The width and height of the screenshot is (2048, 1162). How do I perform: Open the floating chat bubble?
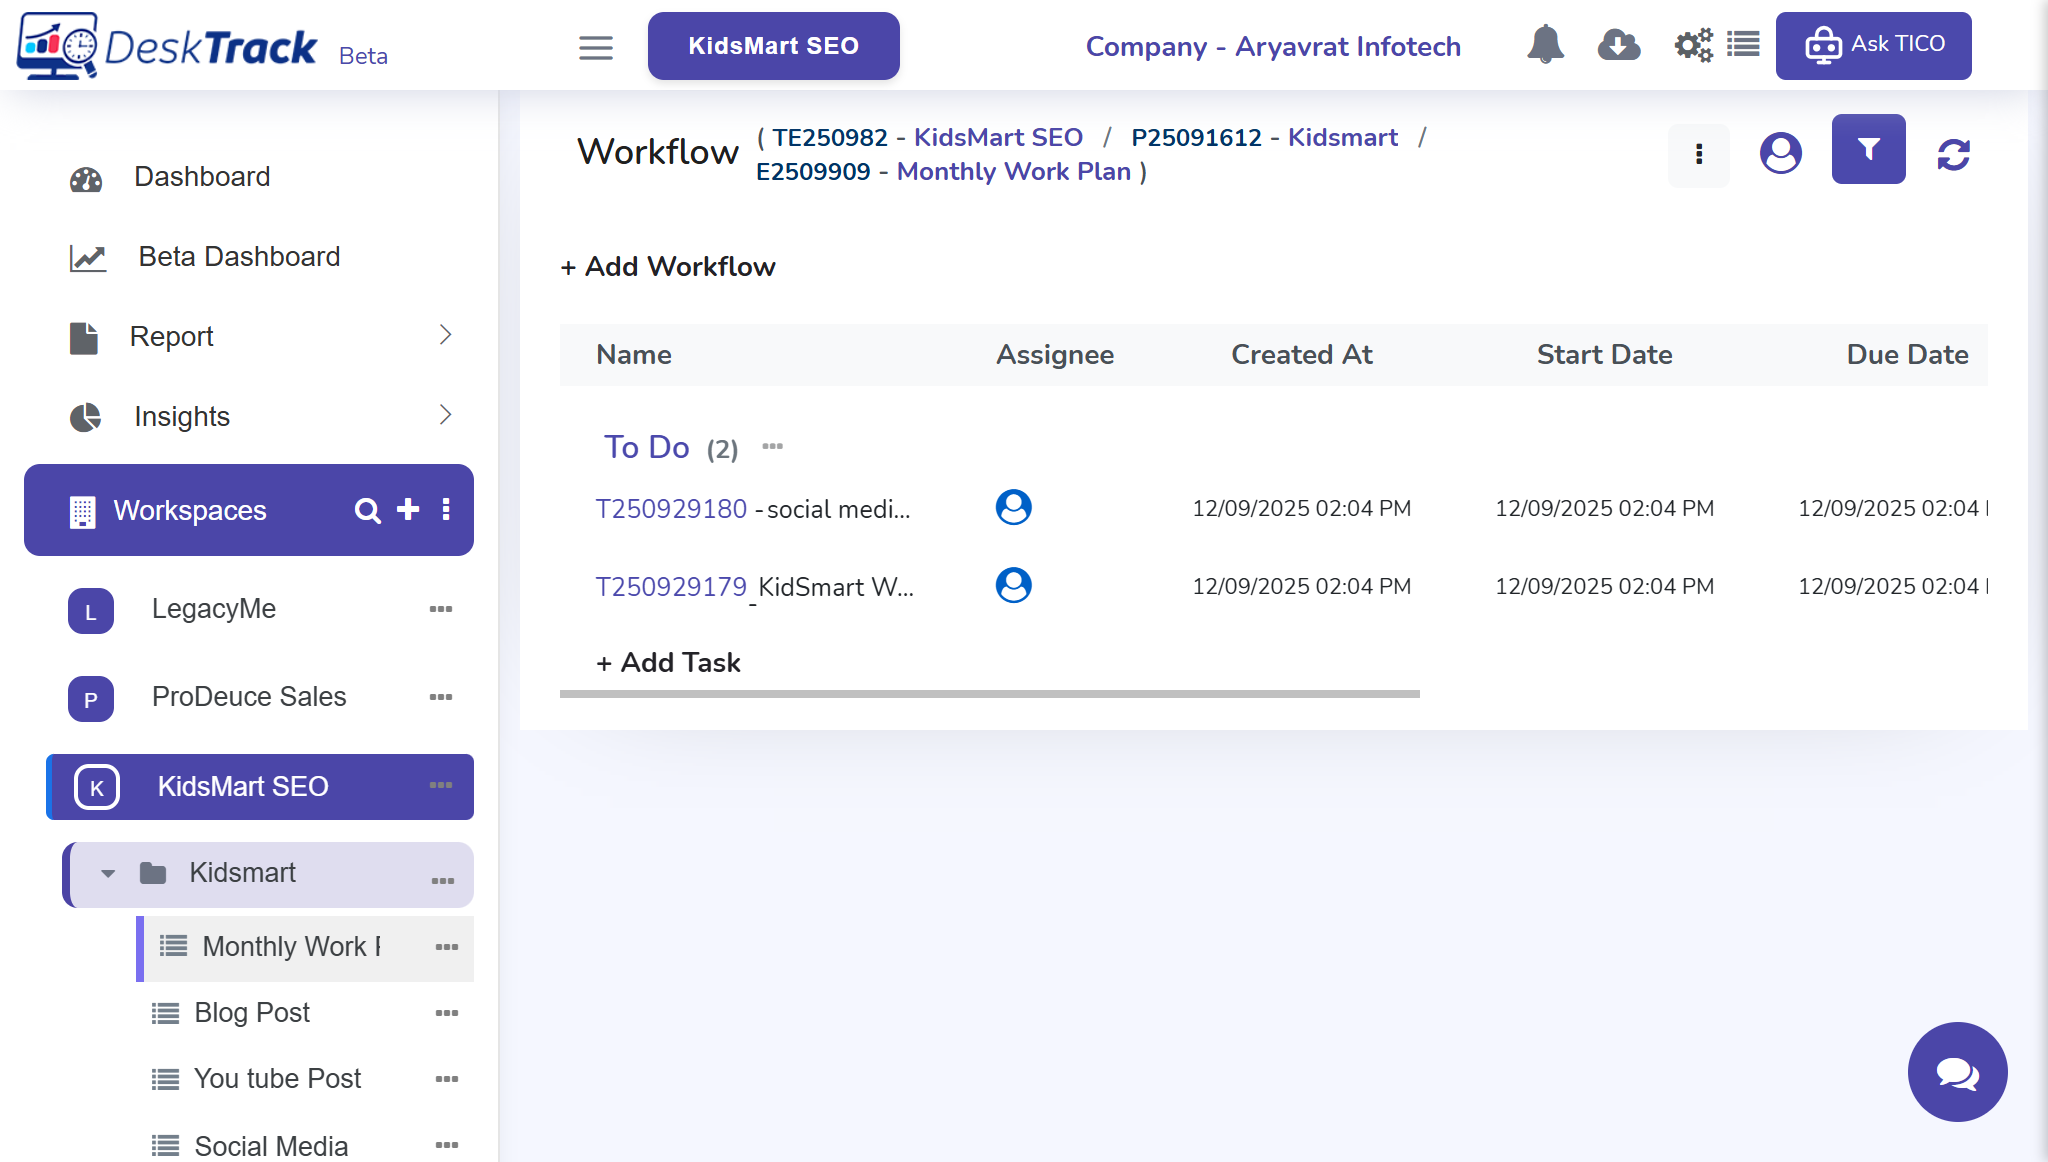1957,1072
